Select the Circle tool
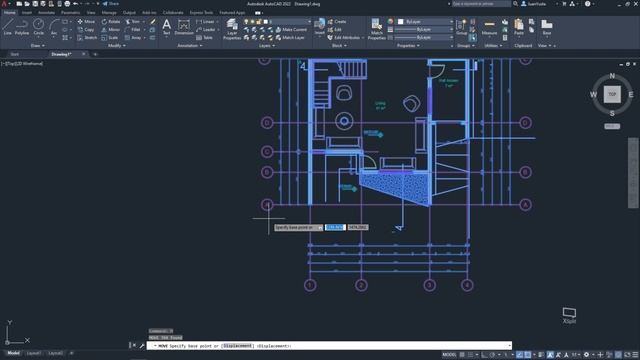 (38, 27)
